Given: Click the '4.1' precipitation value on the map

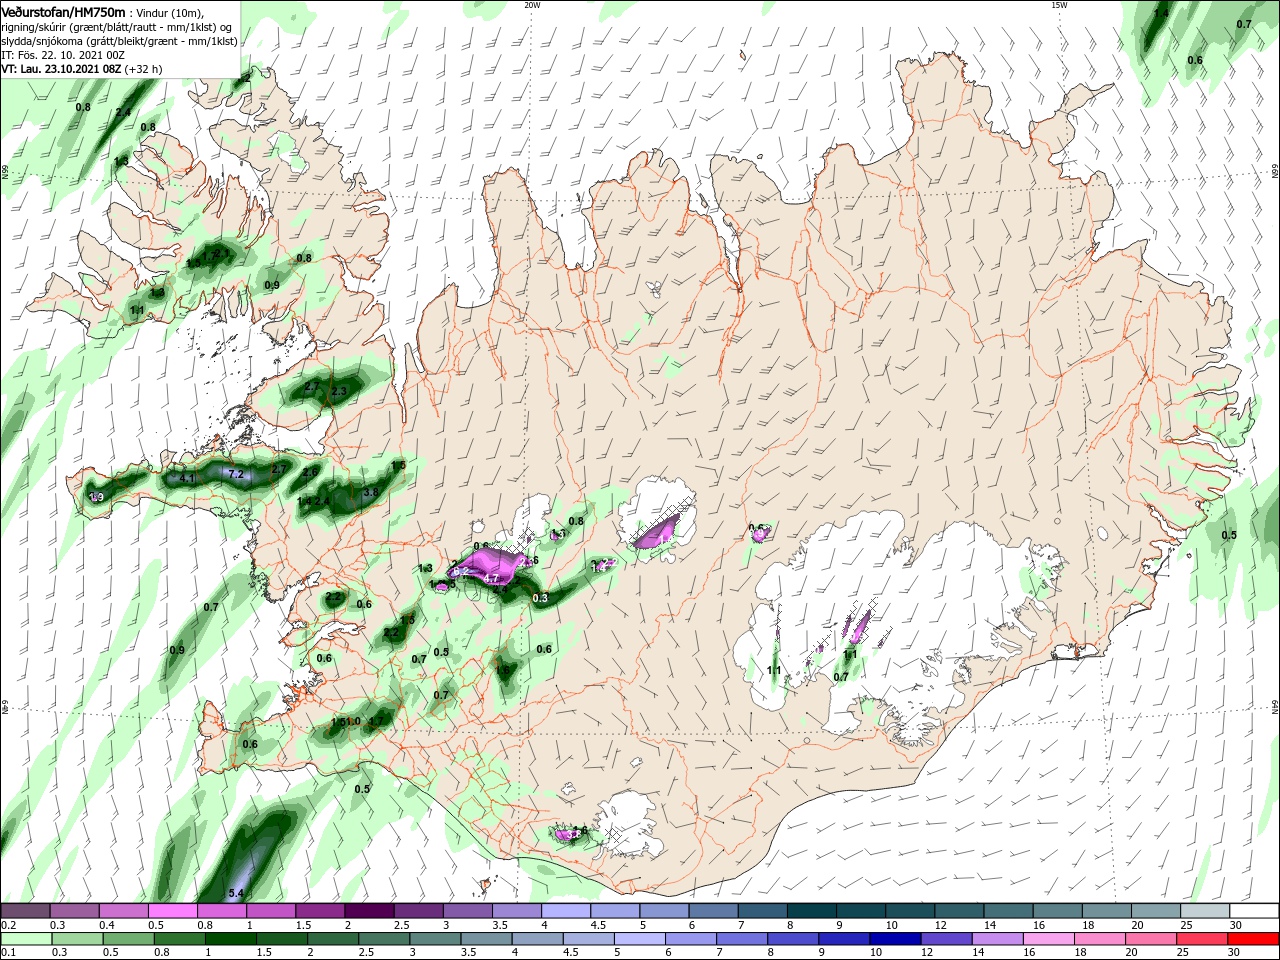Looking at the screenshot, I should click(187, 479).
